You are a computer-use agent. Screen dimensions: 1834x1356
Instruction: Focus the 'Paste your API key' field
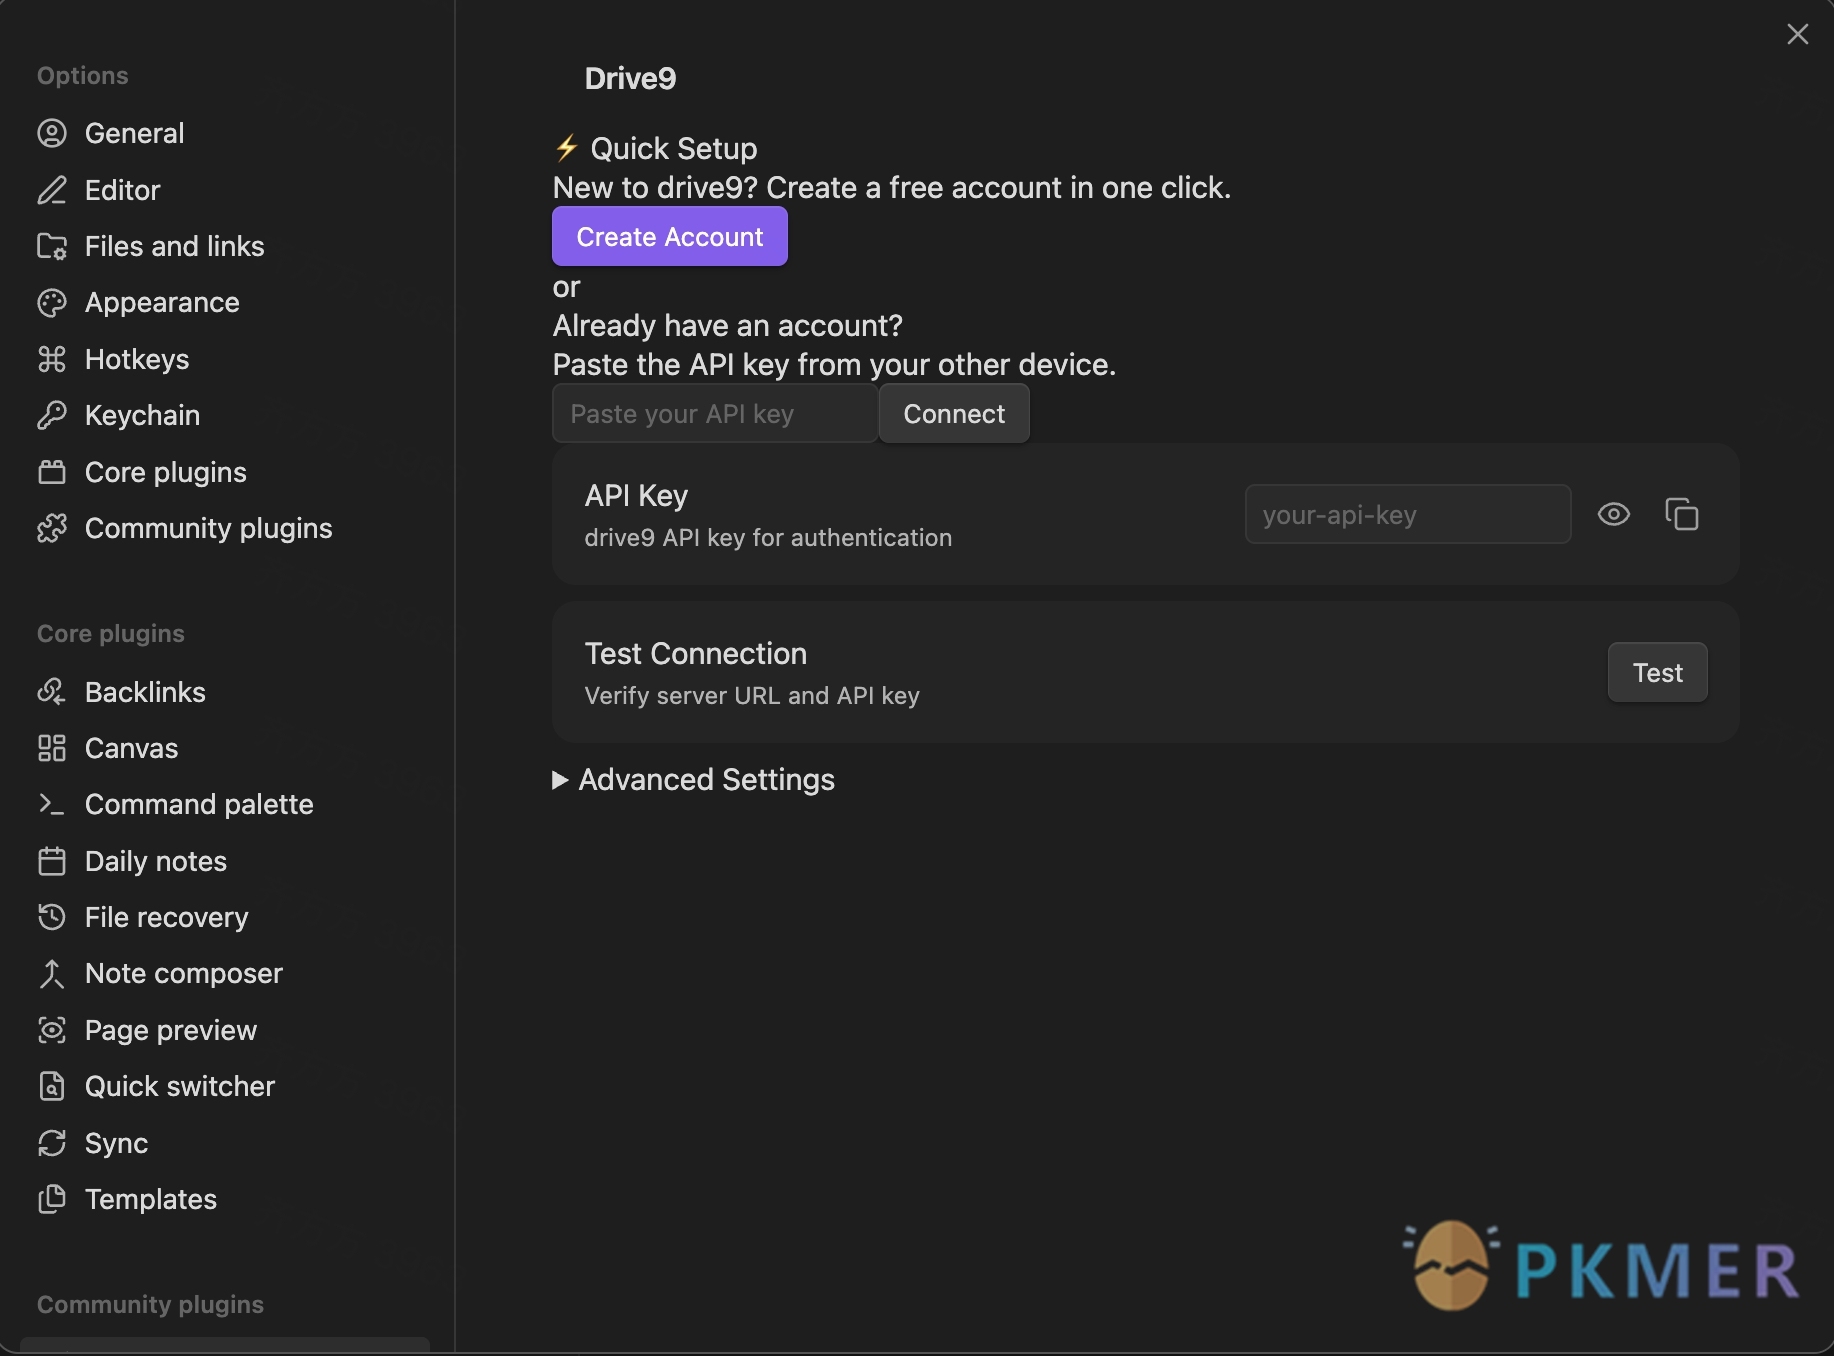point(715,414)
